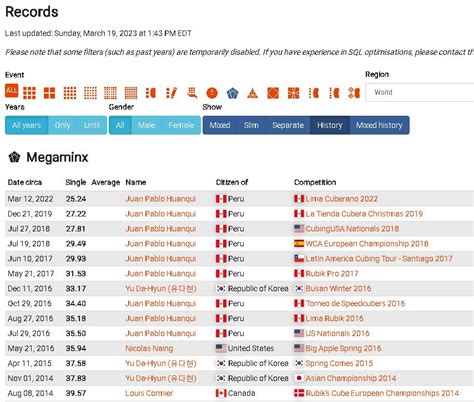Open WCA European Championship 2018 link
This screenshot has width=474, height=402.
[x=367, y=244]
